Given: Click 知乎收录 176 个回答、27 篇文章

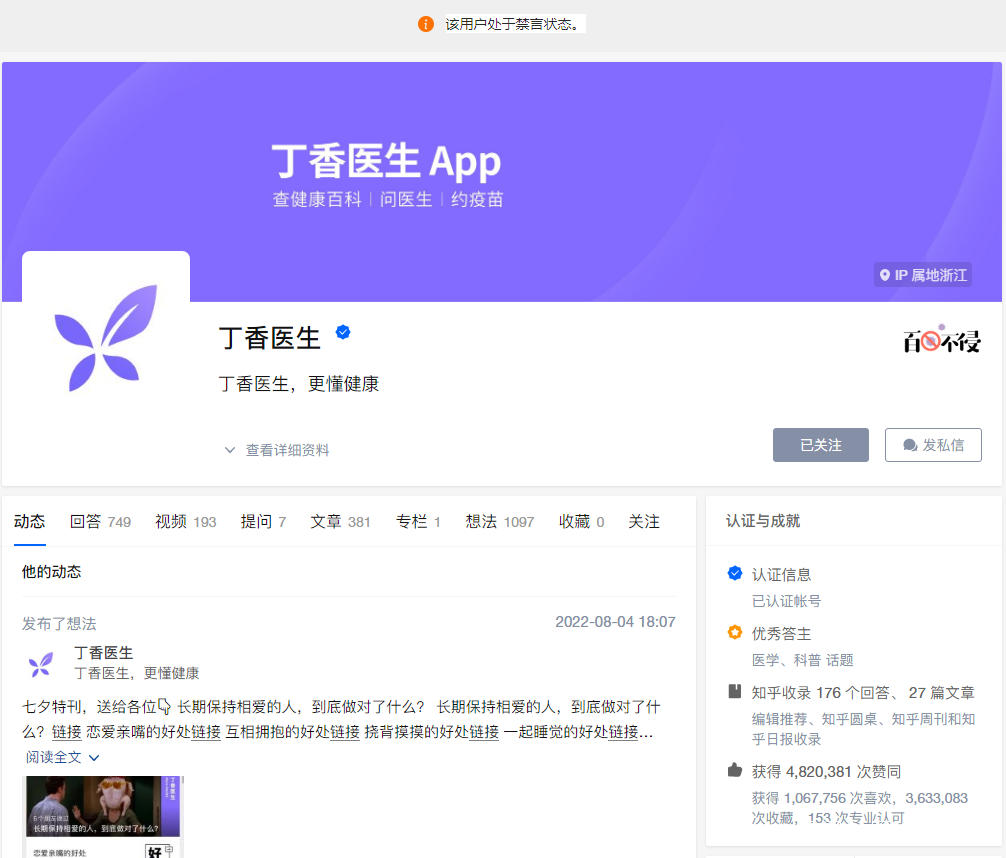Looking at the screenshot, I should click(x=863, y=692).
